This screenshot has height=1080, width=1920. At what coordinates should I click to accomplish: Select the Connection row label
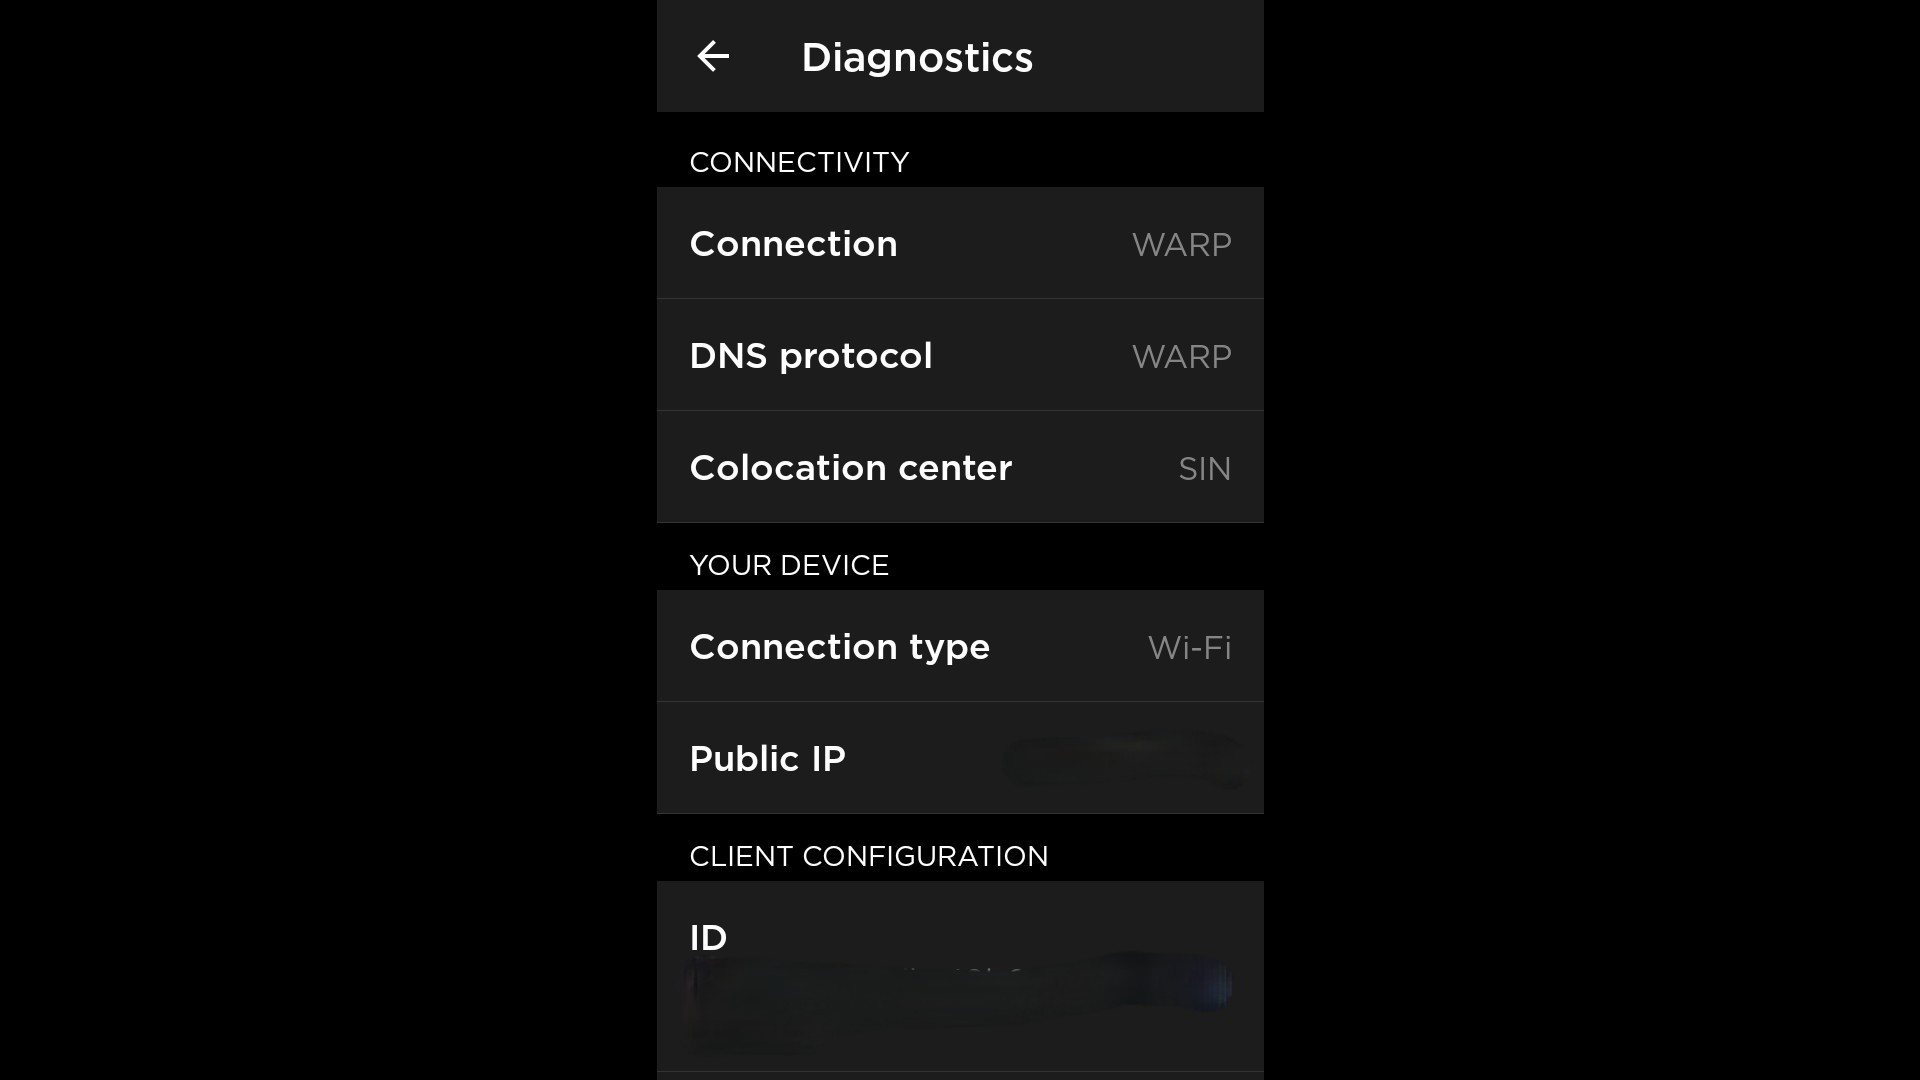tap(793, 244)
